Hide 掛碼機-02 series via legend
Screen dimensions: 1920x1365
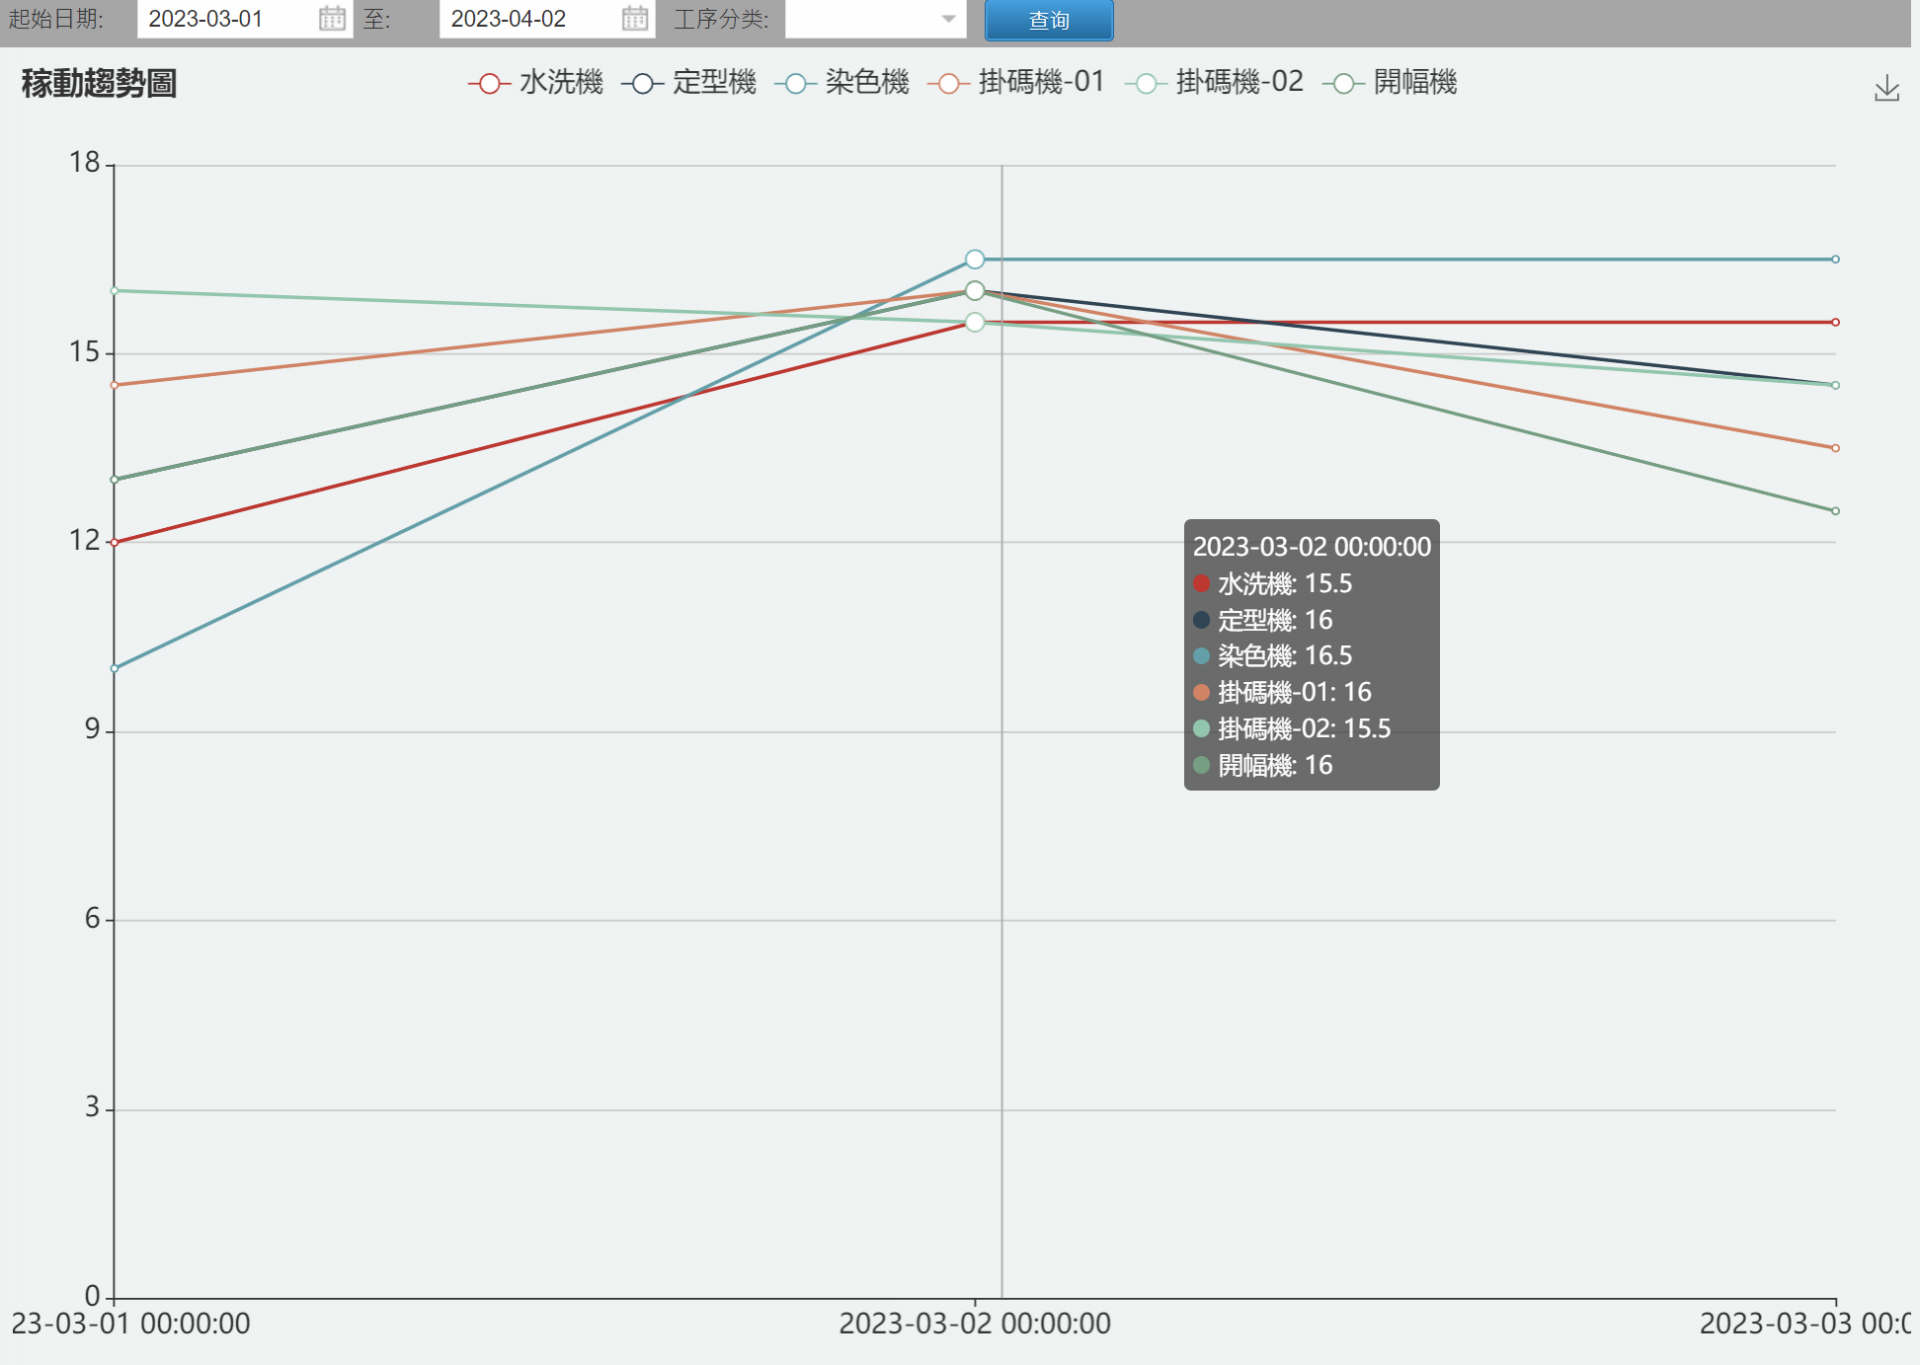(x=1214, y=82)
